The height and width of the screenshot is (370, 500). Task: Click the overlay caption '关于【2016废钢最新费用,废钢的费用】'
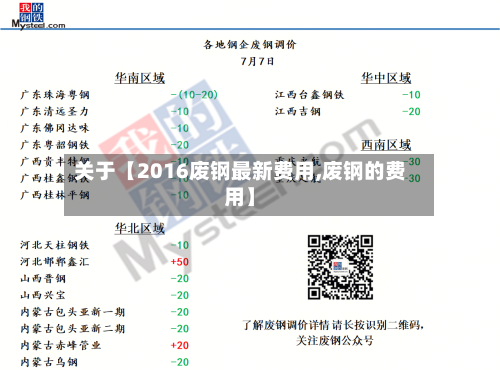pyautogui.click(x=240, y=184)
